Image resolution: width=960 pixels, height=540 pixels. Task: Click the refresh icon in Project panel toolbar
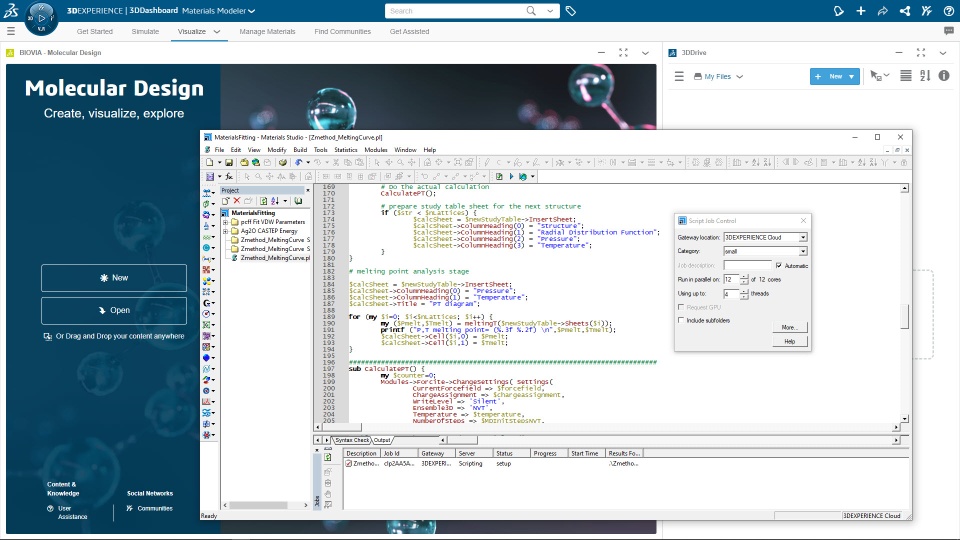[263, 201]
